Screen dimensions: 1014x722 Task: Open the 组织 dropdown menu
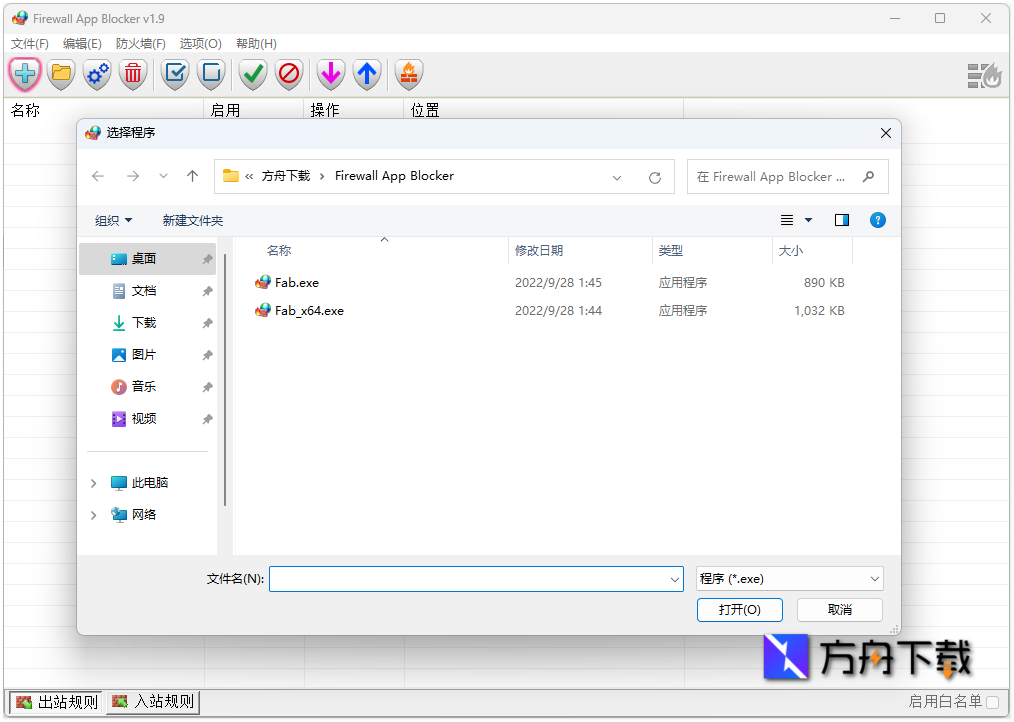click(113, 221)
